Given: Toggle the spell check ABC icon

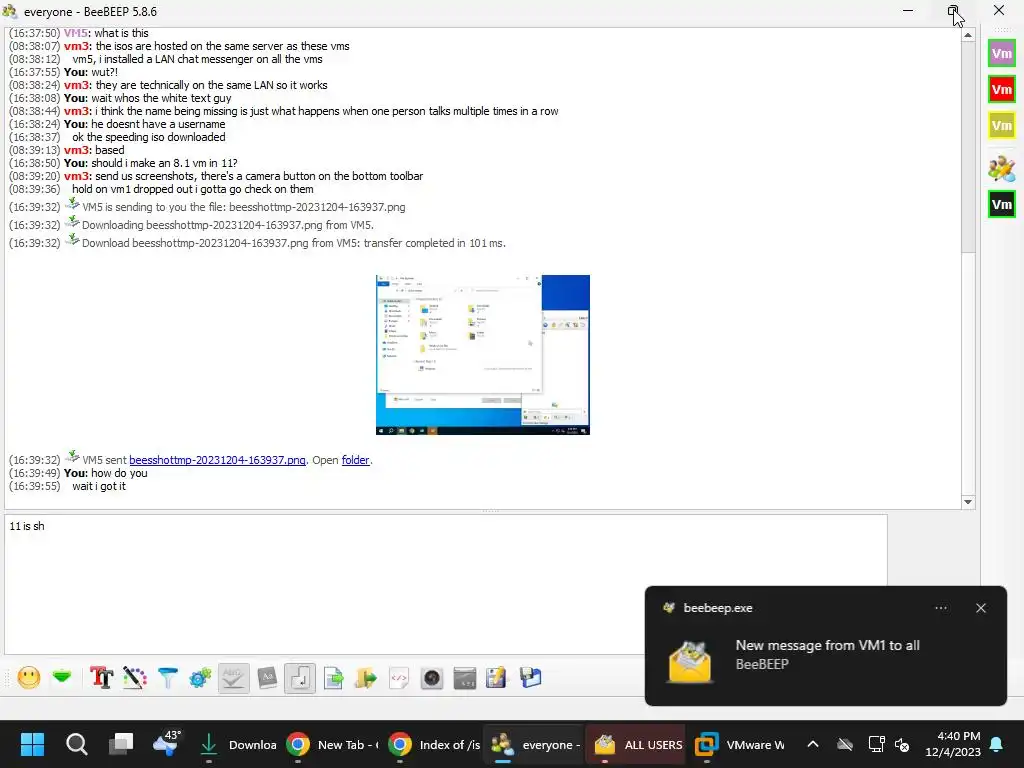Looking at the screenshot, I should pos(233,678).
